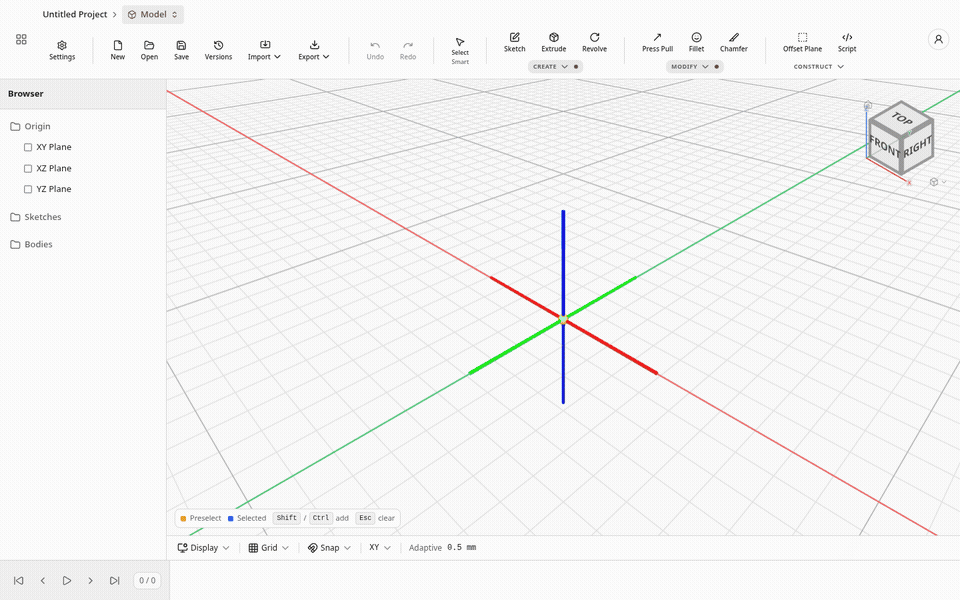Open the Display dropdown
This screenshot has width=960, height=600.
pos(203,548)
